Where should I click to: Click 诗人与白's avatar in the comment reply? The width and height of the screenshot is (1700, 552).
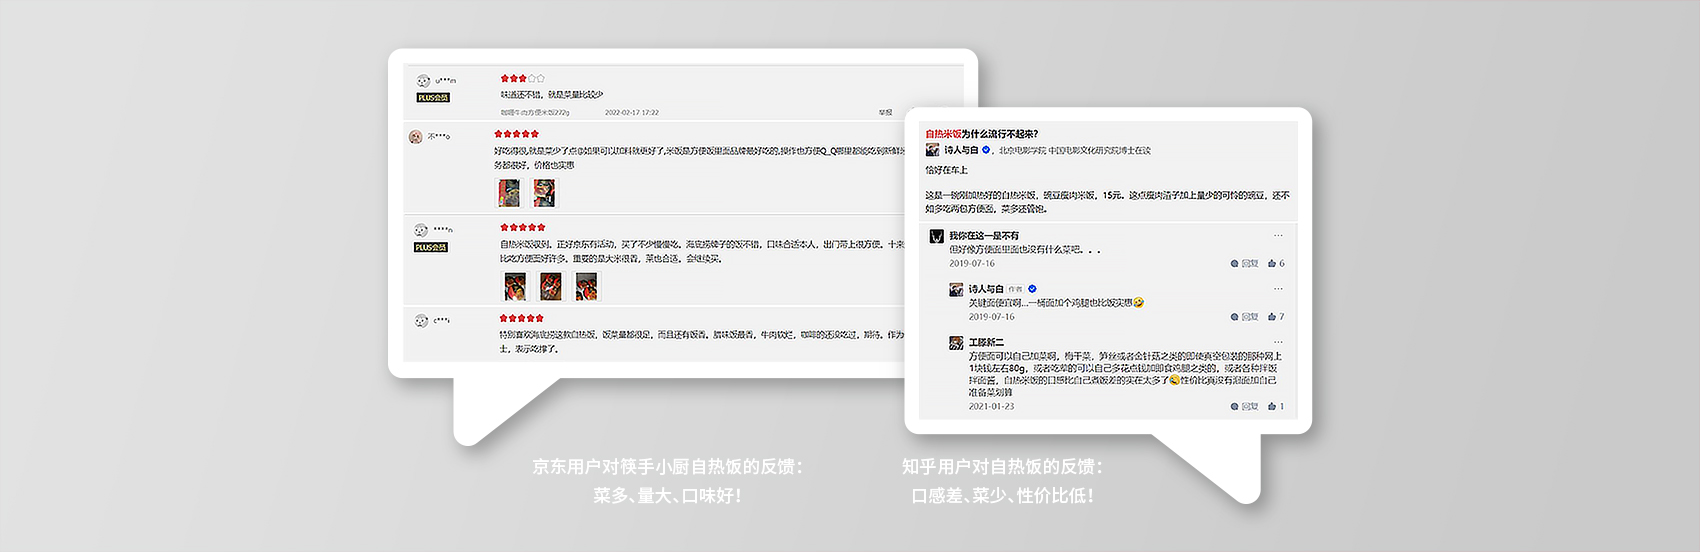pyautogui.click(x=956, y=290)
